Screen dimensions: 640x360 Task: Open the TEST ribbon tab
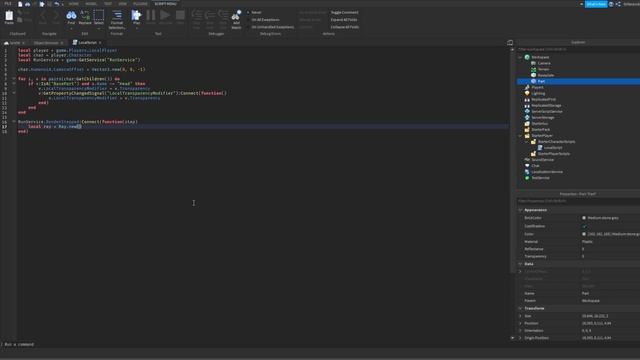click(x=108, y=4)
